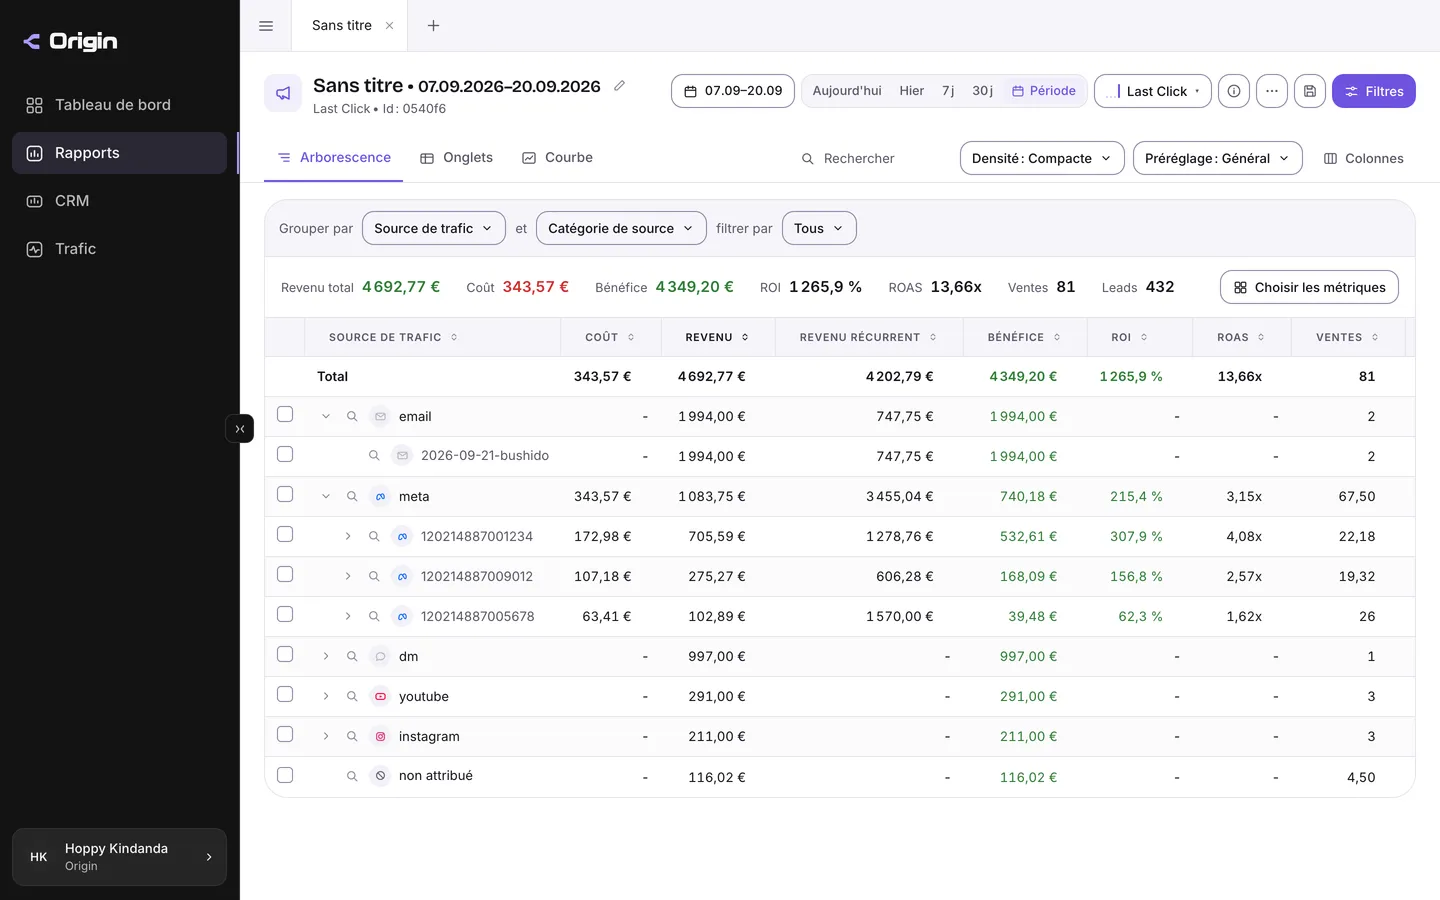The image size is (1440, 900).
Task: Click Choisir les métriques button
Action: click(1309, 287)
